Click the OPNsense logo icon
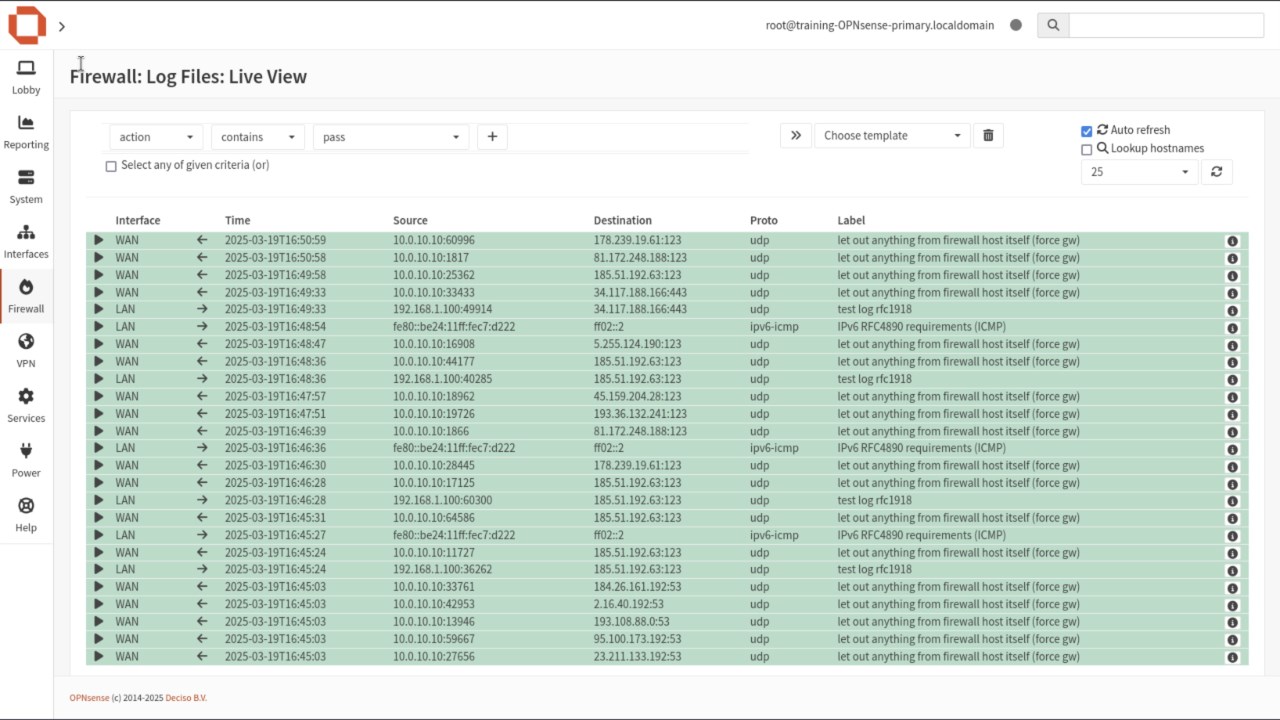This screenshot has height=720, width=1280. tap(27, 25)
